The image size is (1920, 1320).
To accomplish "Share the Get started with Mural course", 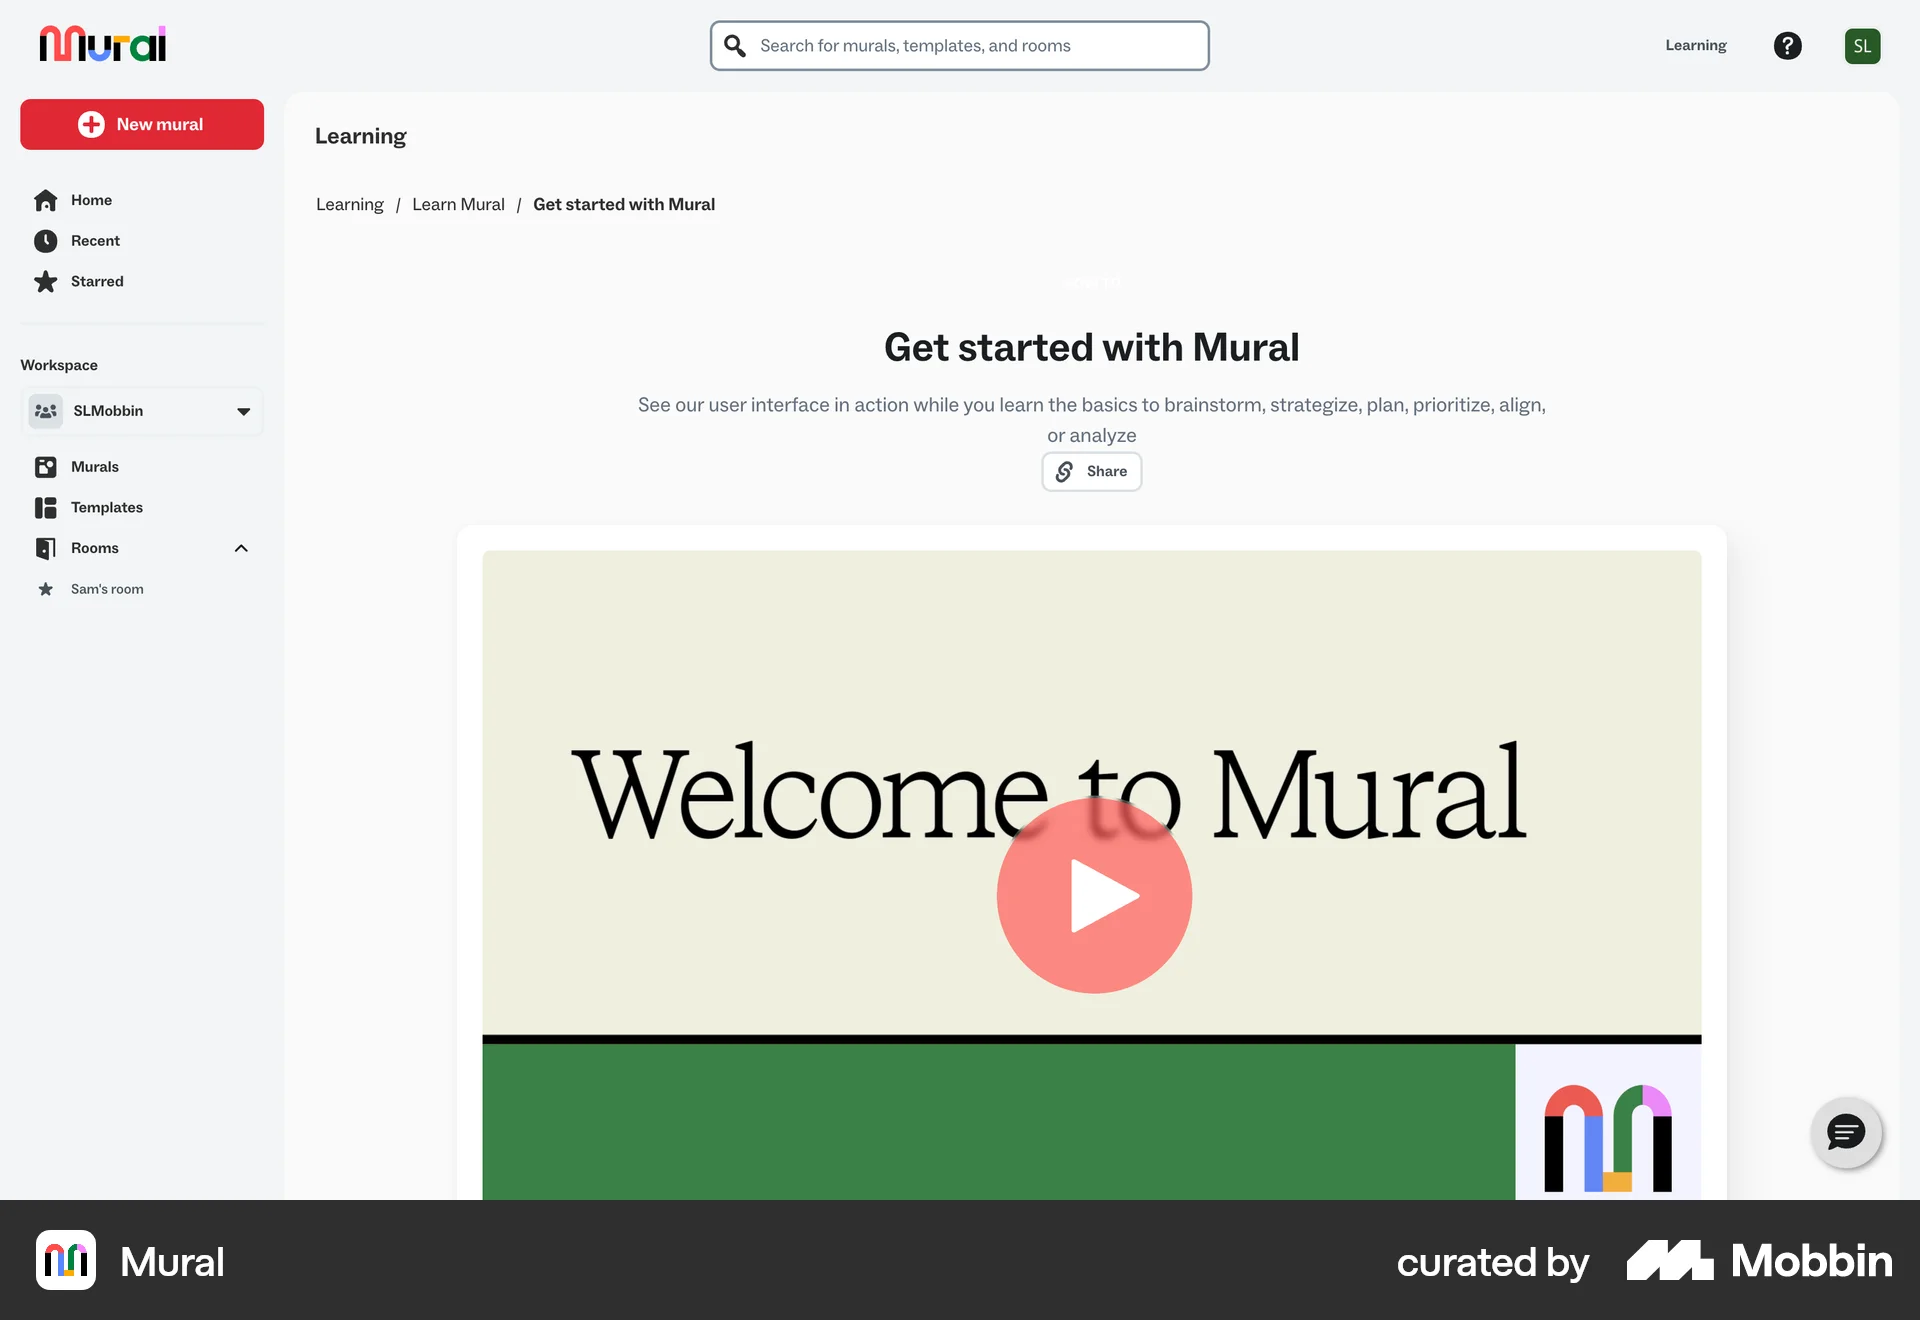I will tap(1091, 471).
